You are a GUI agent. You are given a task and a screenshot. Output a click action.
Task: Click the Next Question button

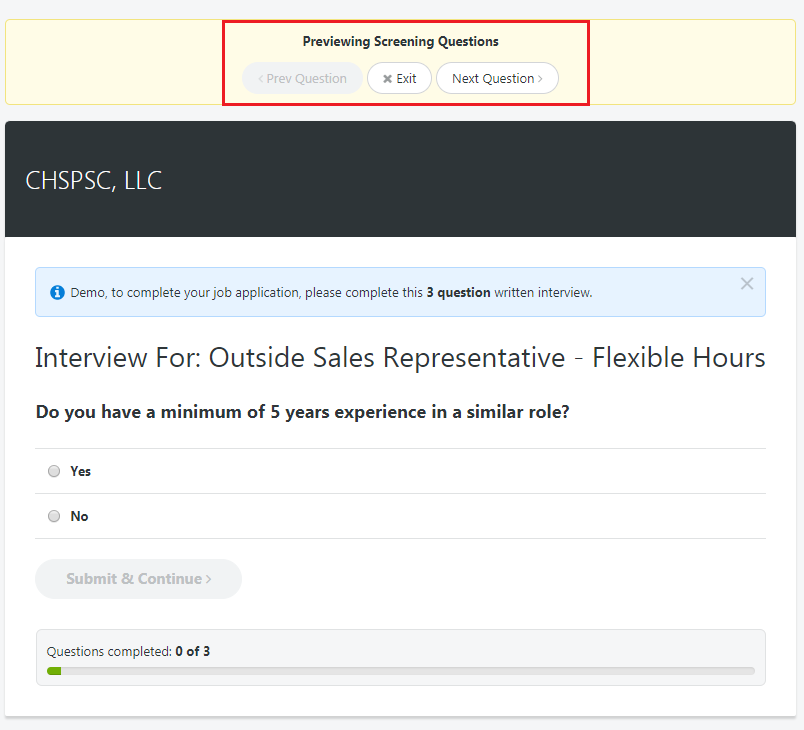tap(497, 78)
